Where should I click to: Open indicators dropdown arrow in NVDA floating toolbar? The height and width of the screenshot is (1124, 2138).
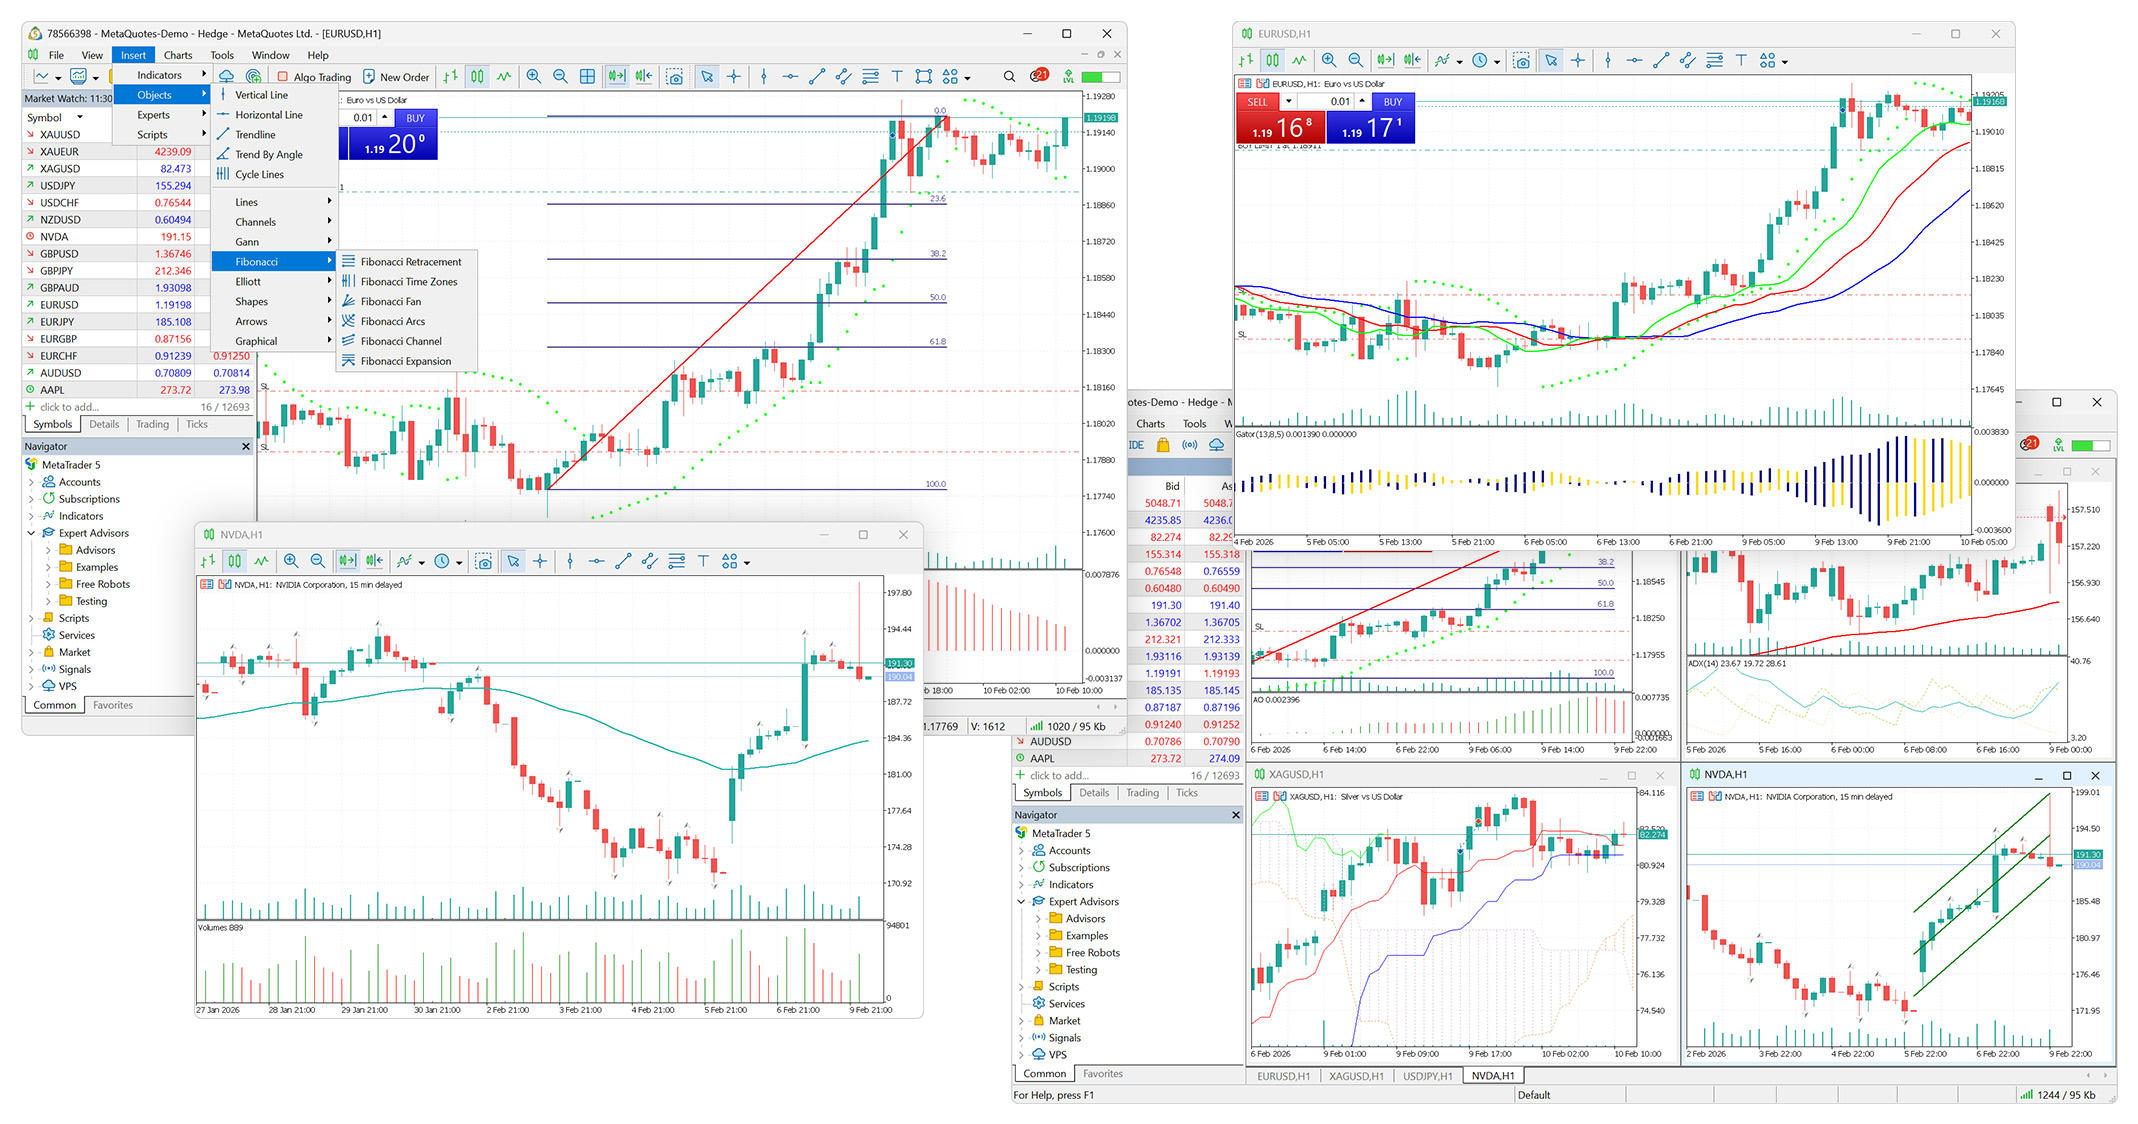coord(421,563)
